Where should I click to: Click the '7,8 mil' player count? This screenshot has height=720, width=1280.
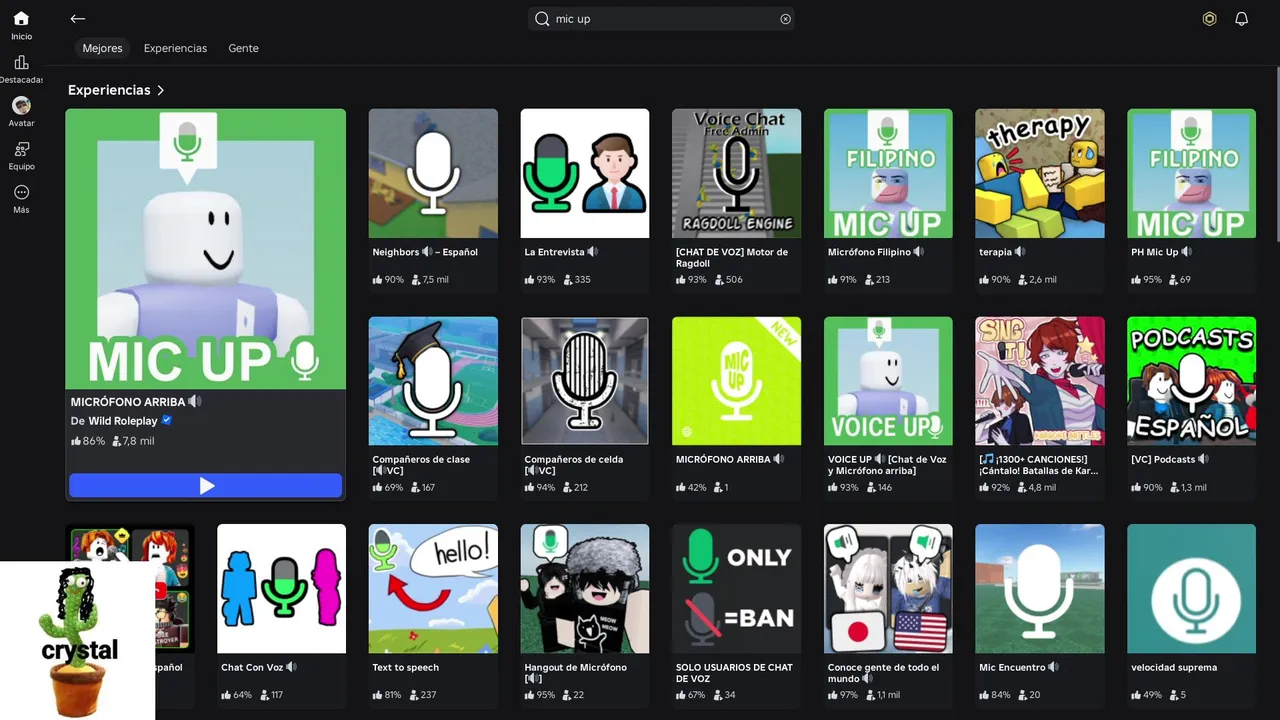138,441
